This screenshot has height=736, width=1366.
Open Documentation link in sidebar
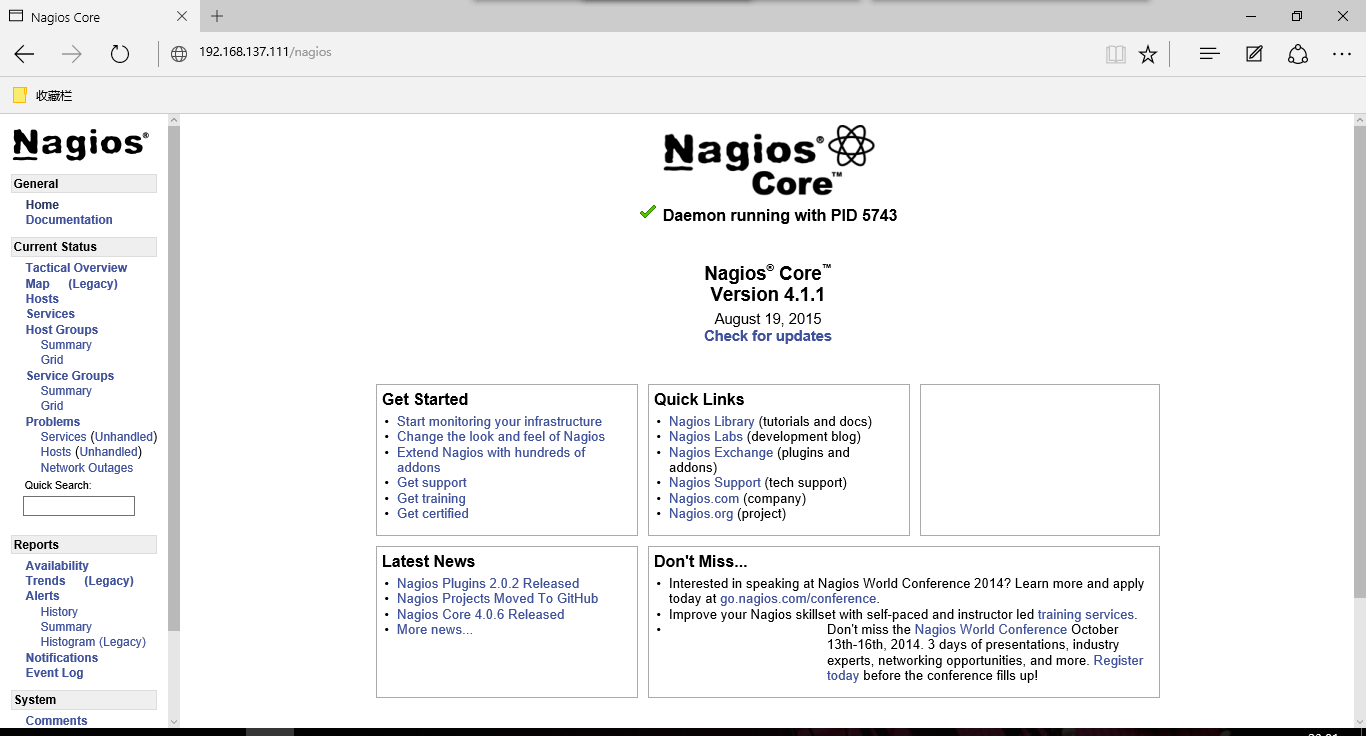tap(69, 220)
